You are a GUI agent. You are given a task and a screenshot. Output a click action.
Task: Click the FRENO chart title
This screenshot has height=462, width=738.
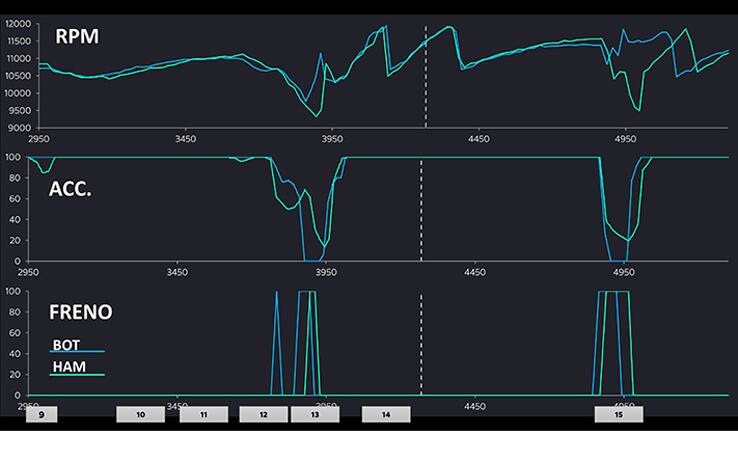(x=80, y=312)
